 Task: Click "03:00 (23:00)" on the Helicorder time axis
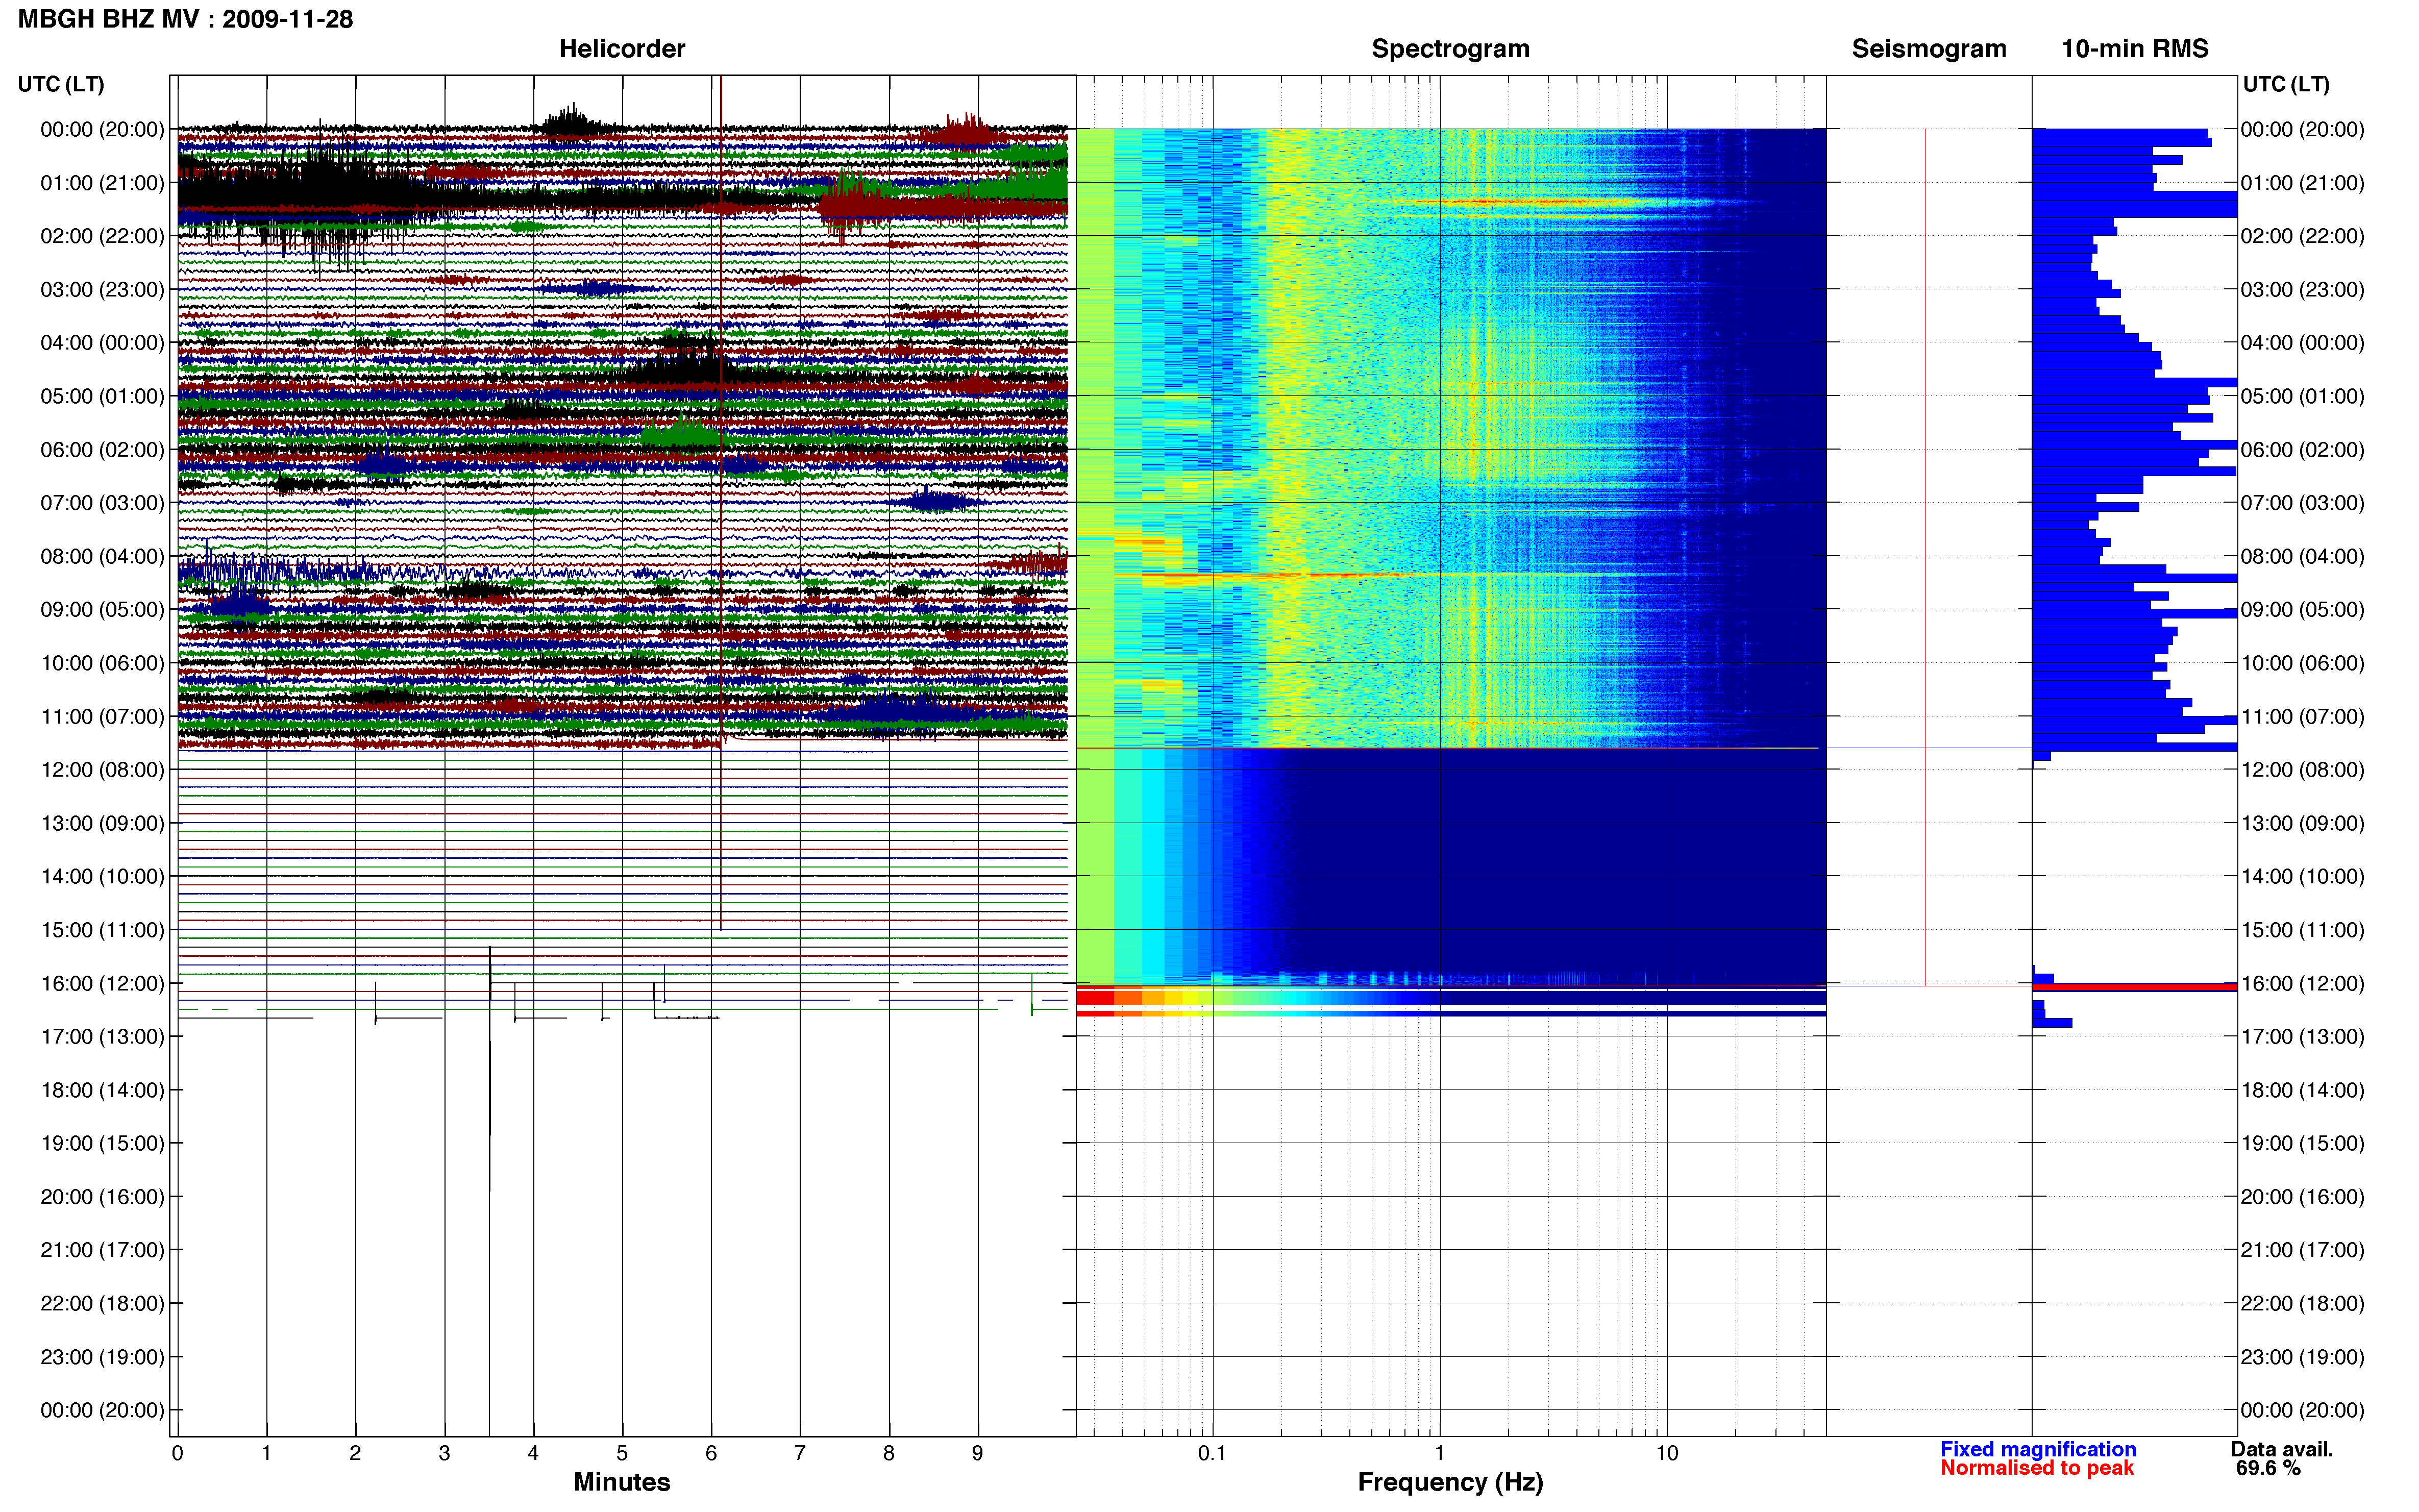[102, 289]
